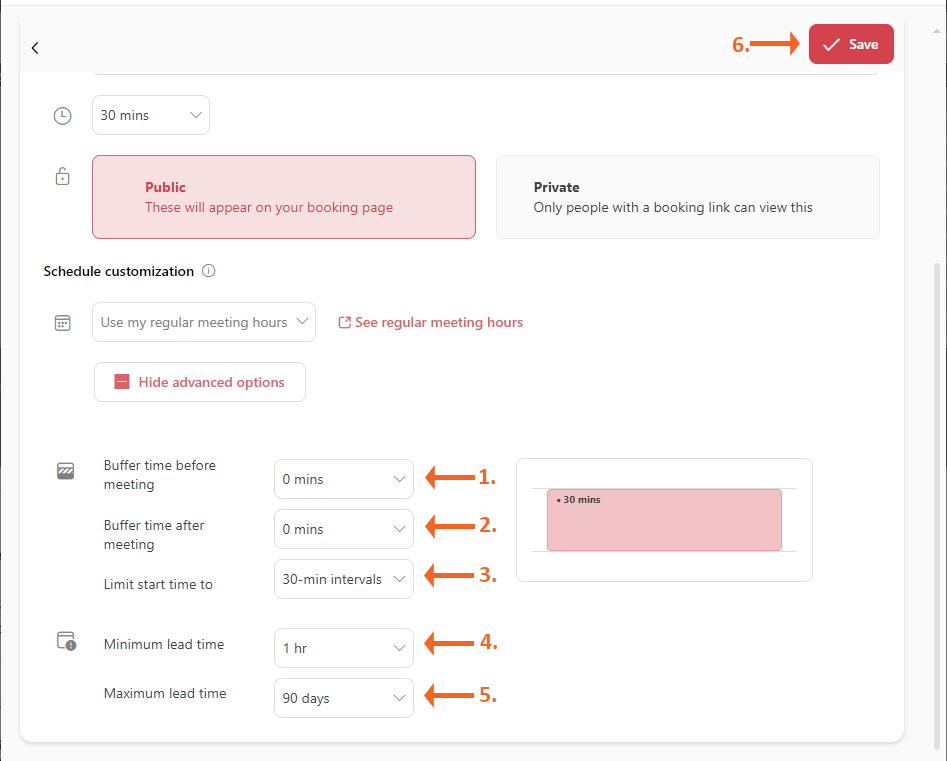Open the 30 mins duration dropdown
The height and width of the screenshot is (761, 947).
(151, 115)
